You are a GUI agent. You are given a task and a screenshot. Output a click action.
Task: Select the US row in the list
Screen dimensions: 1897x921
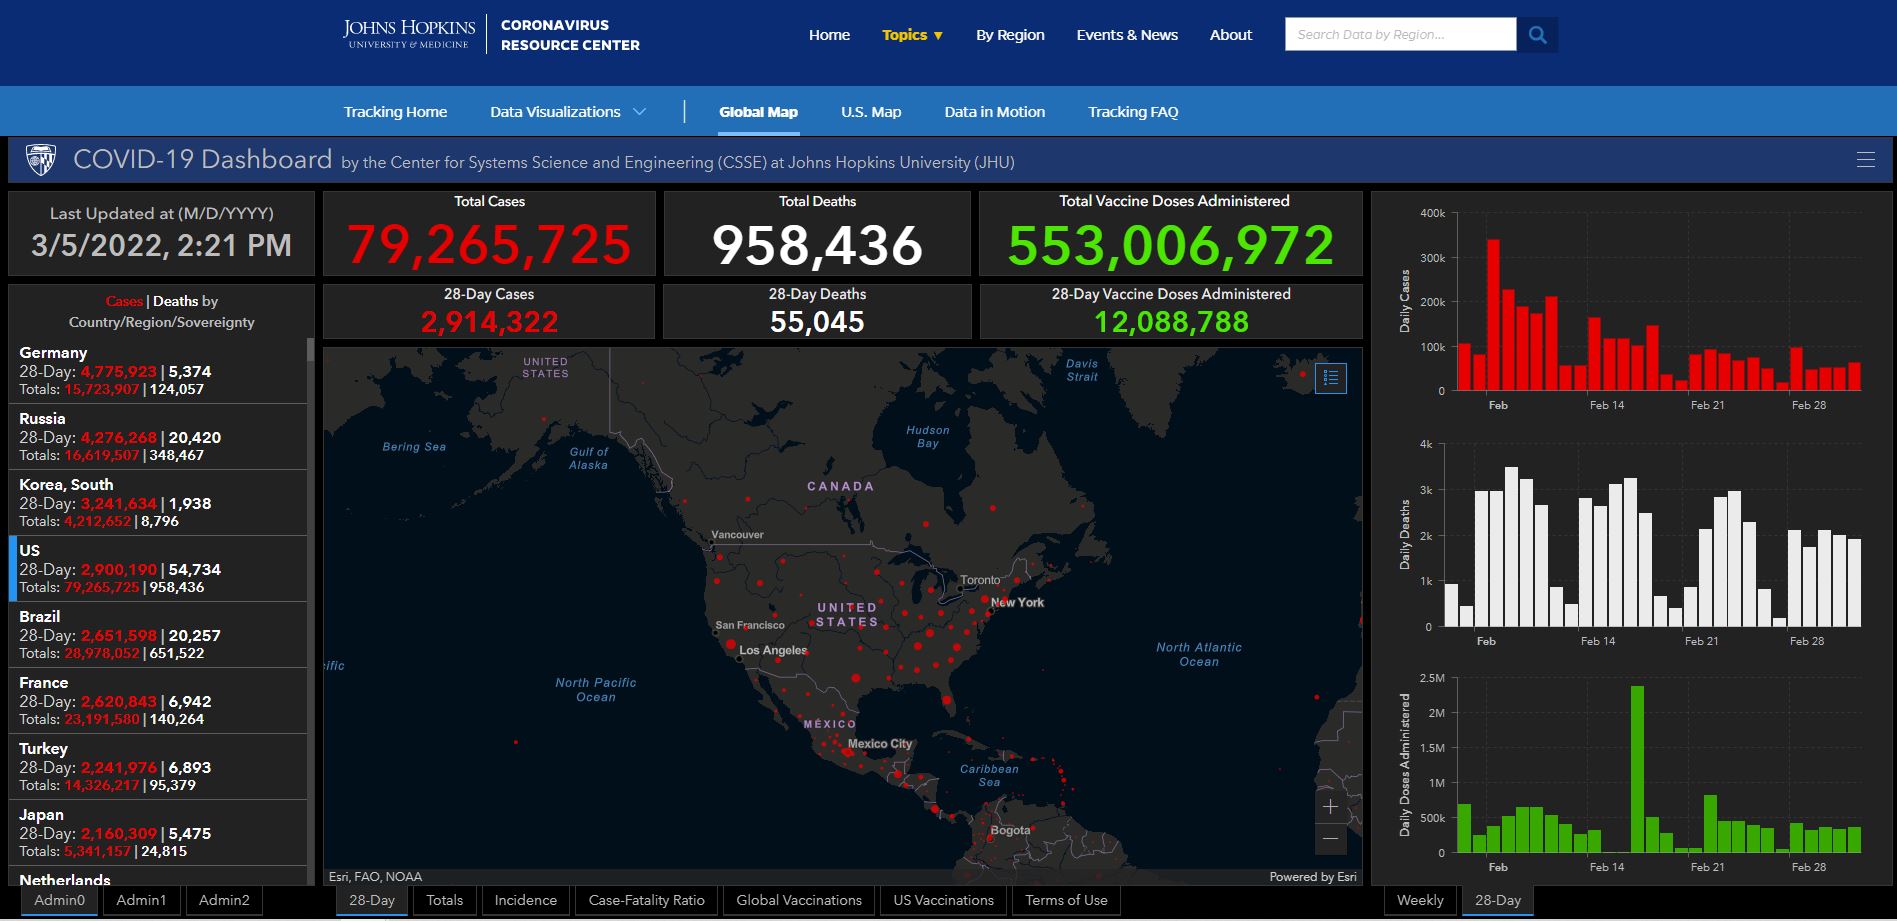[x=158, y=569]
